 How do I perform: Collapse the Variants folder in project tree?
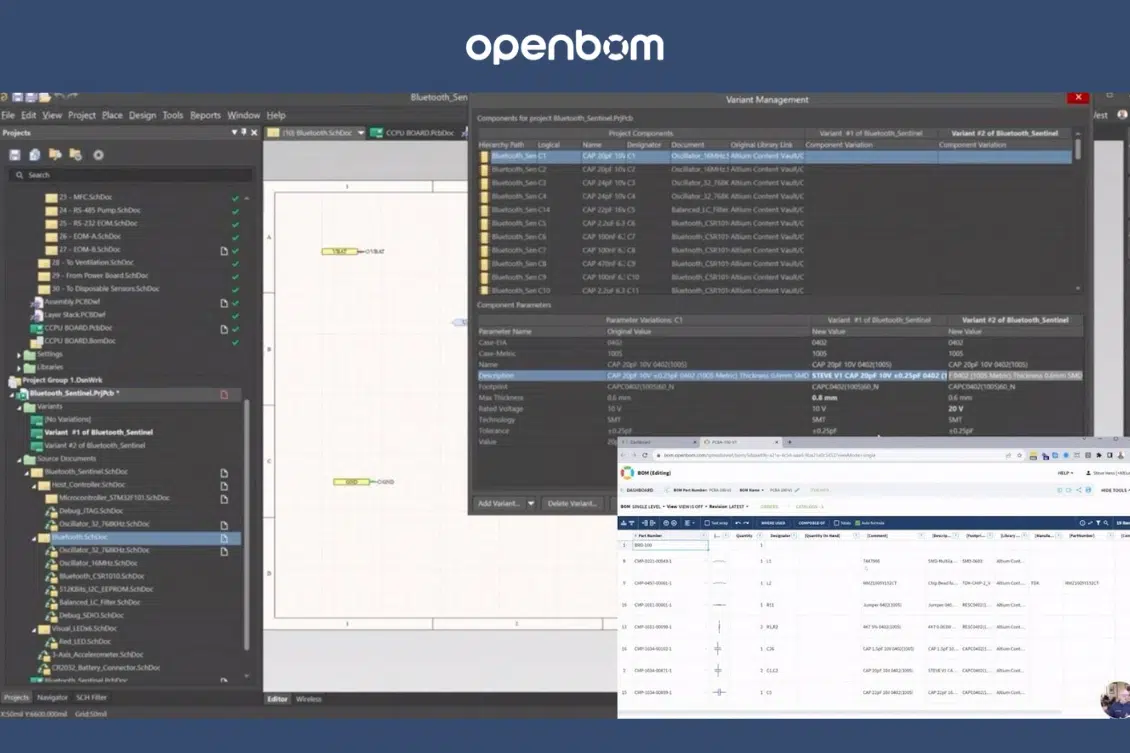19,407
